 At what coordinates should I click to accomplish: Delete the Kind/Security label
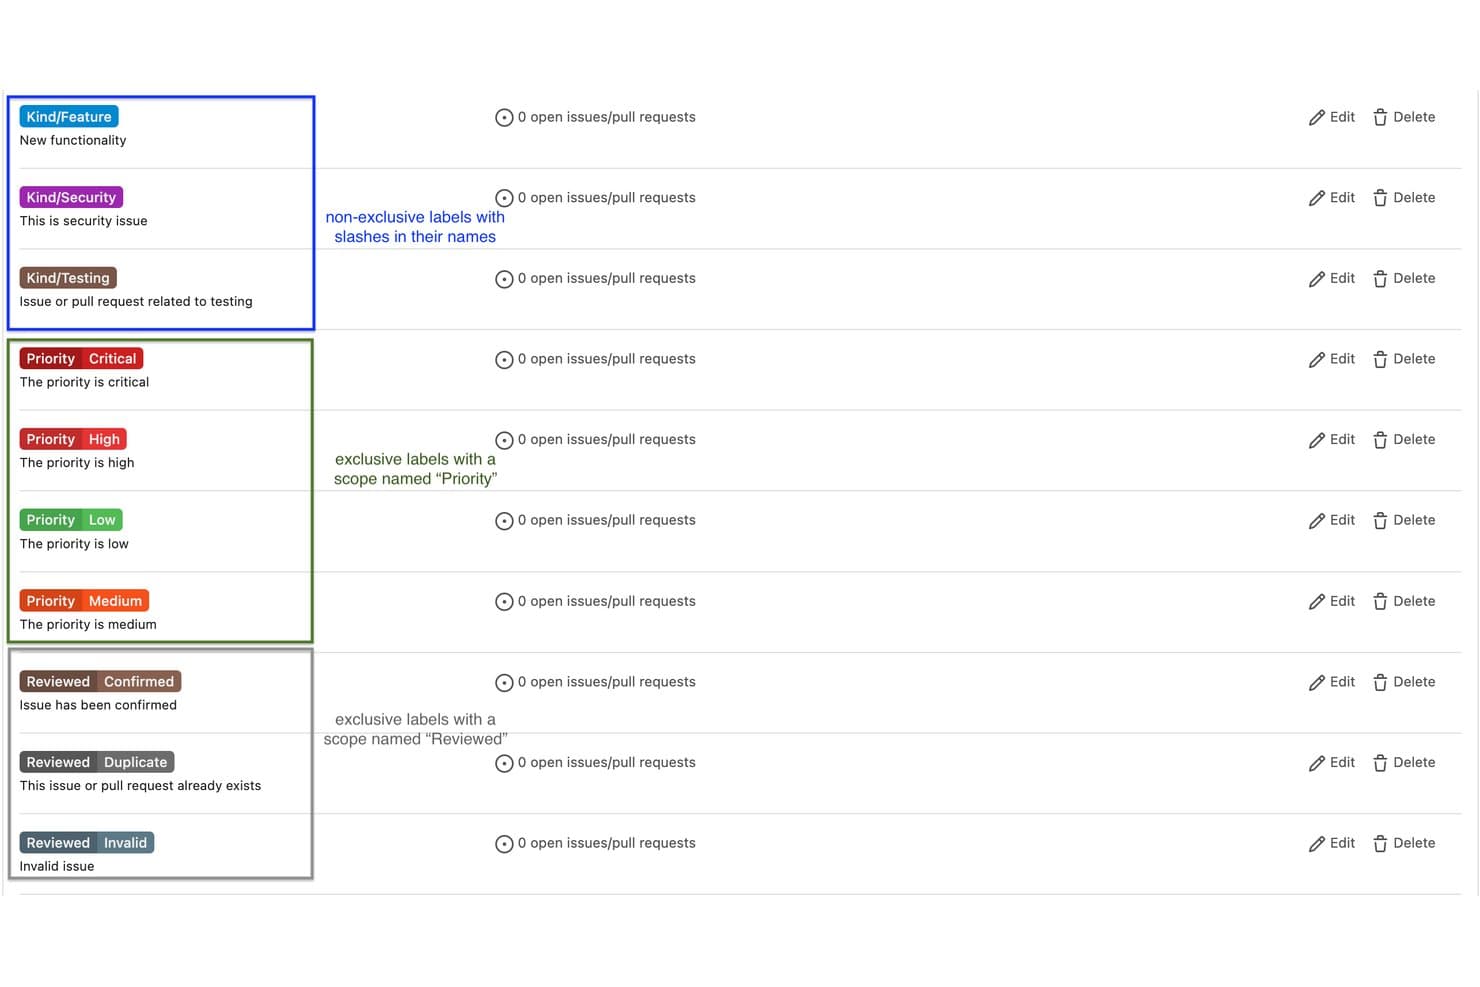(1403, 198)
